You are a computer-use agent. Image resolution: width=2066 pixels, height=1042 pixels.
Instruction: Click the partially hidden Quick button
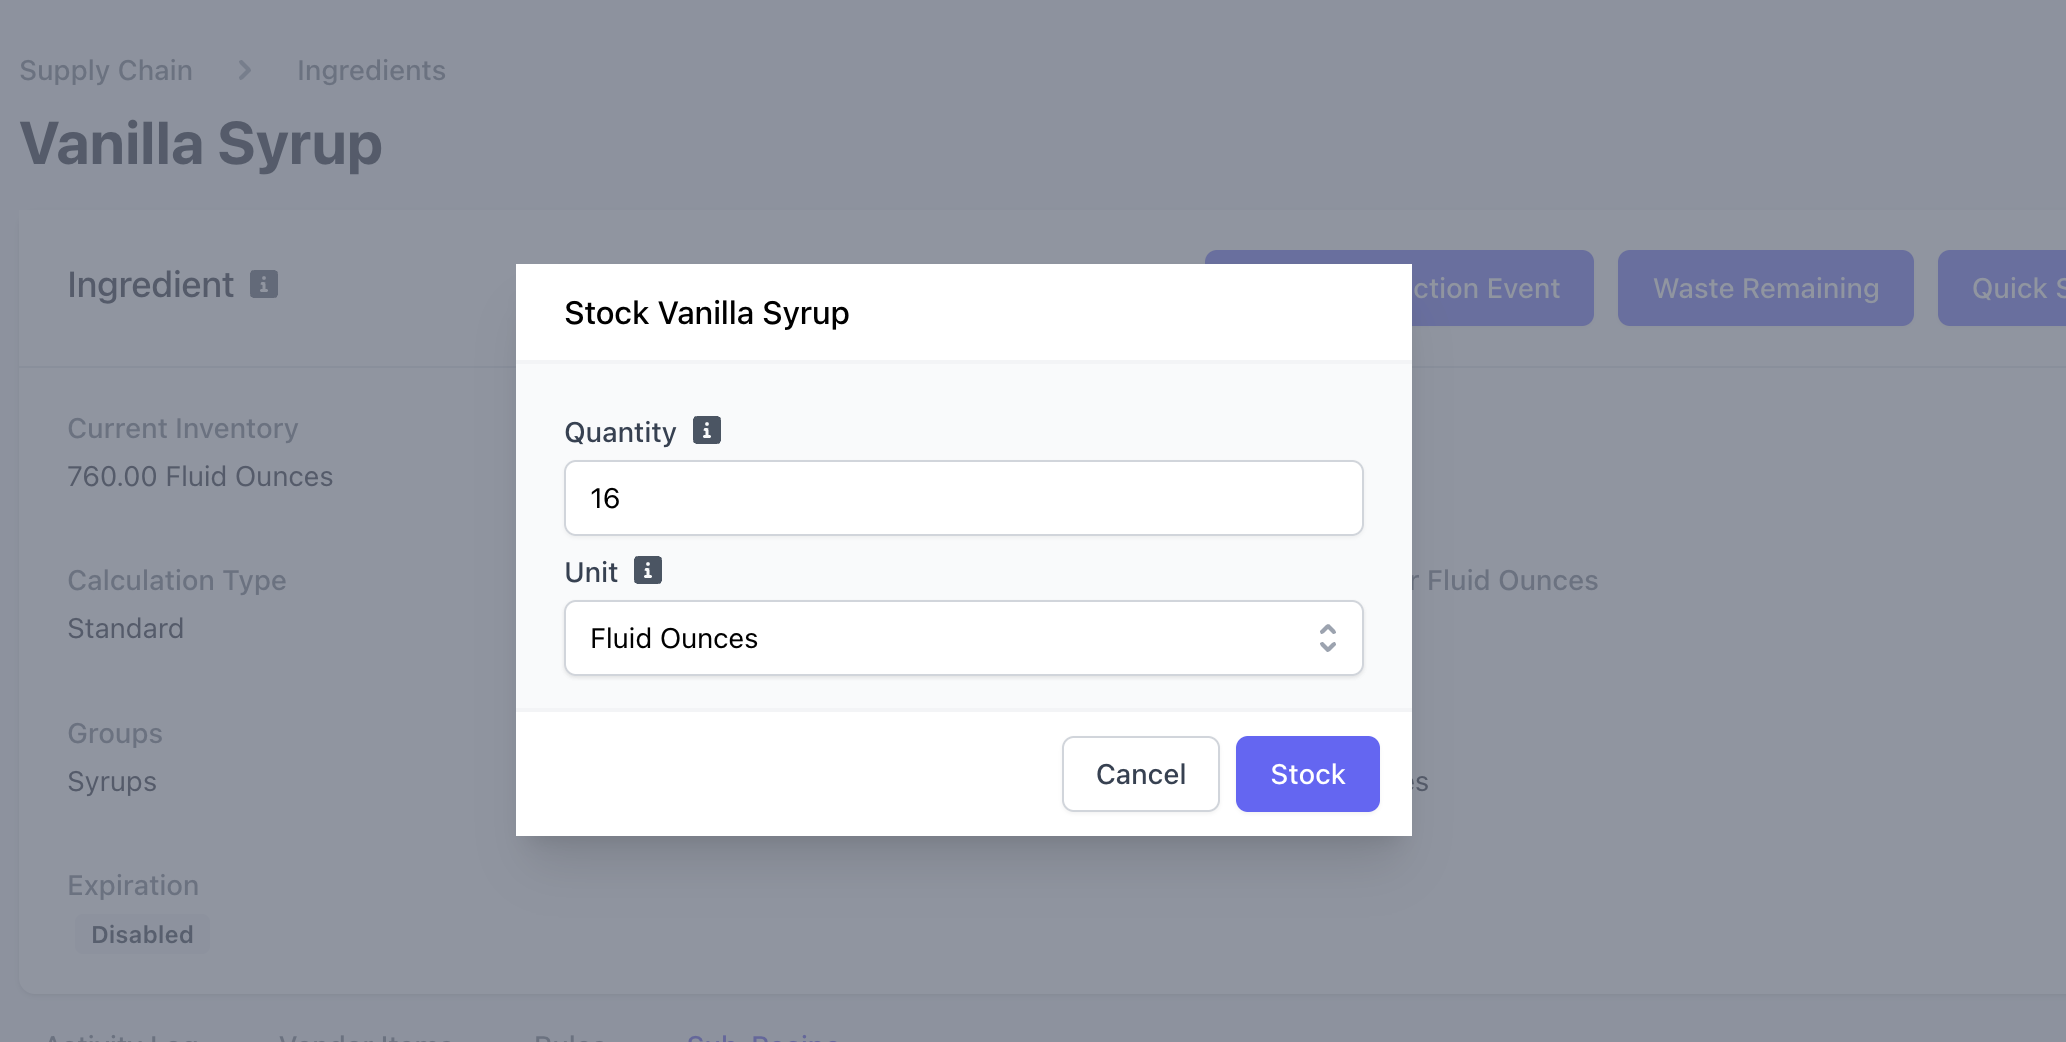(2001, 288)
